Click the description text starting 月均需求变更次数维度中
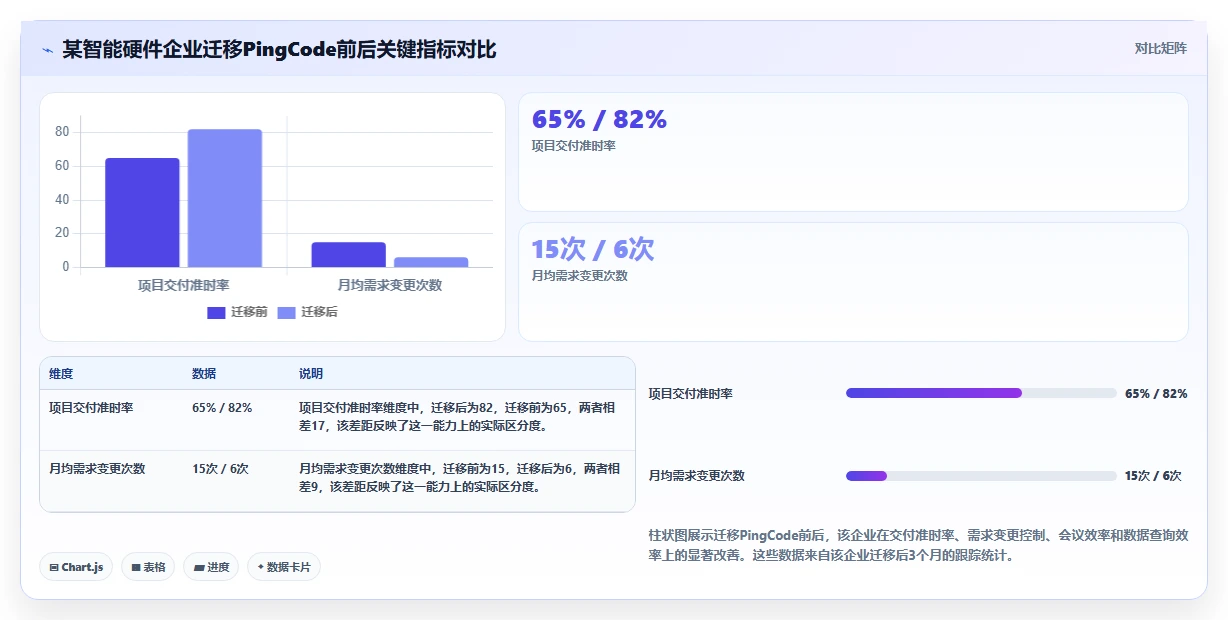The width and height of the screenshot is (1228, 620). click(x=460, y=477)
